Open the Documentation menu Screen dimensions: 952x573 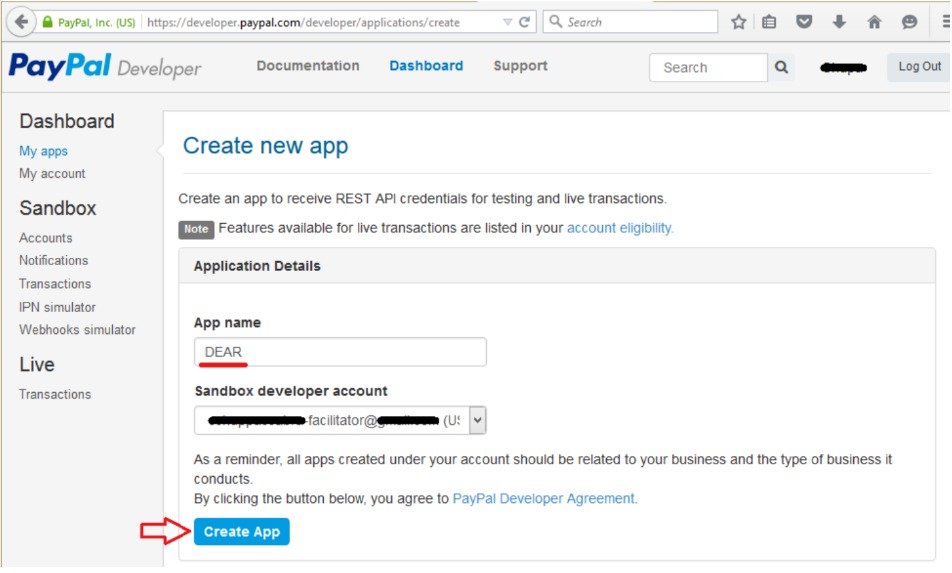click(308, 66)
